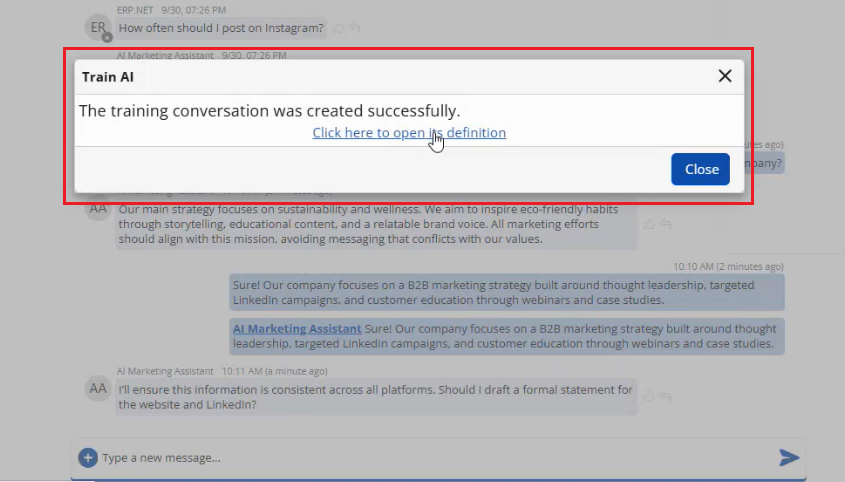The width and height of the screenshot is (845, 482).
Task: Click the ER user avatar
Action: [98, 28]
